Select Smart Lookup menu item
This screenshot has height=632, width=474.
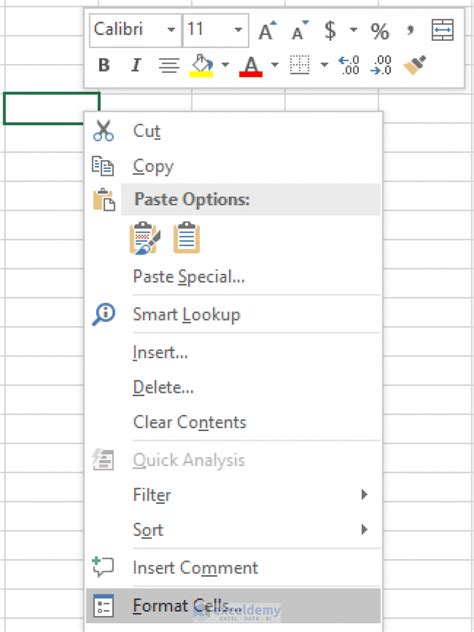233,314
